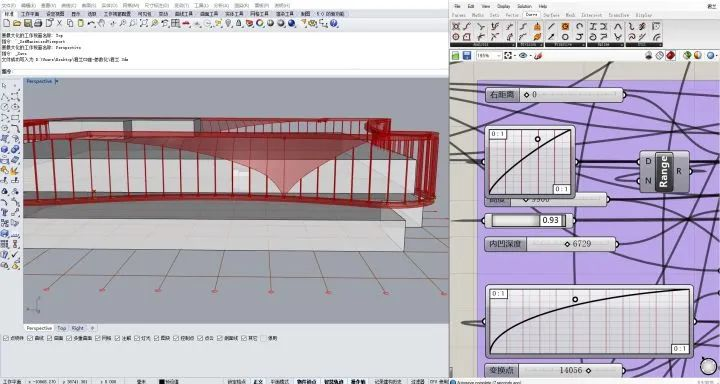
Task: Print the Rhino document
Action: [x=38, y=23]
